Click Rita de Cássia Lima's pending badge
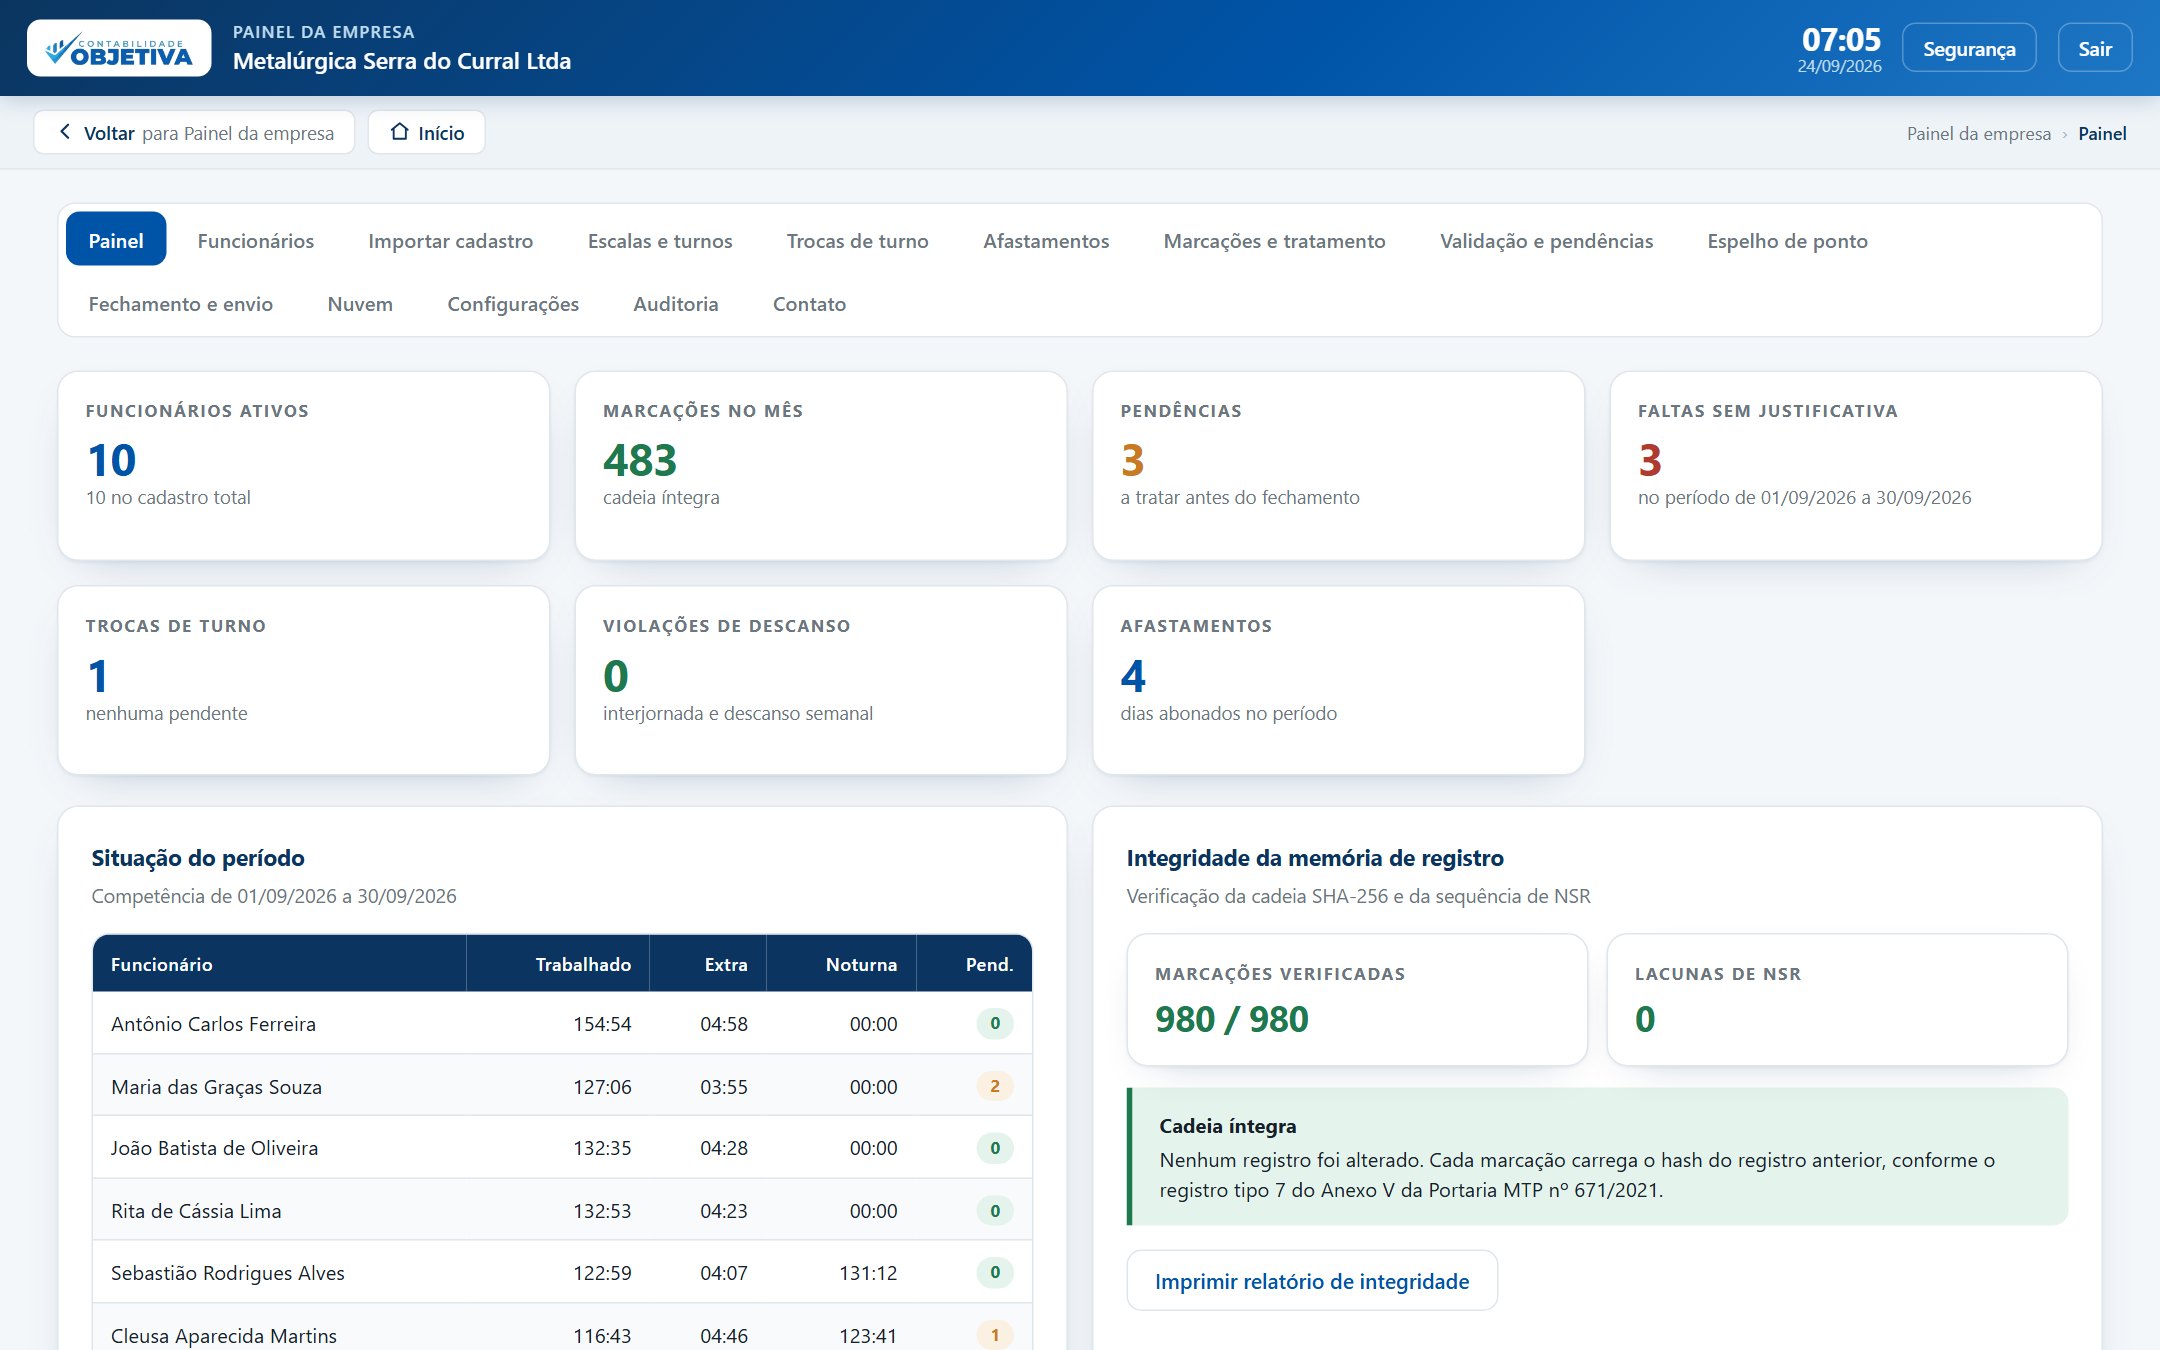The height and width of the screenshot is (1350, 2160). [x=994, y=1210]
